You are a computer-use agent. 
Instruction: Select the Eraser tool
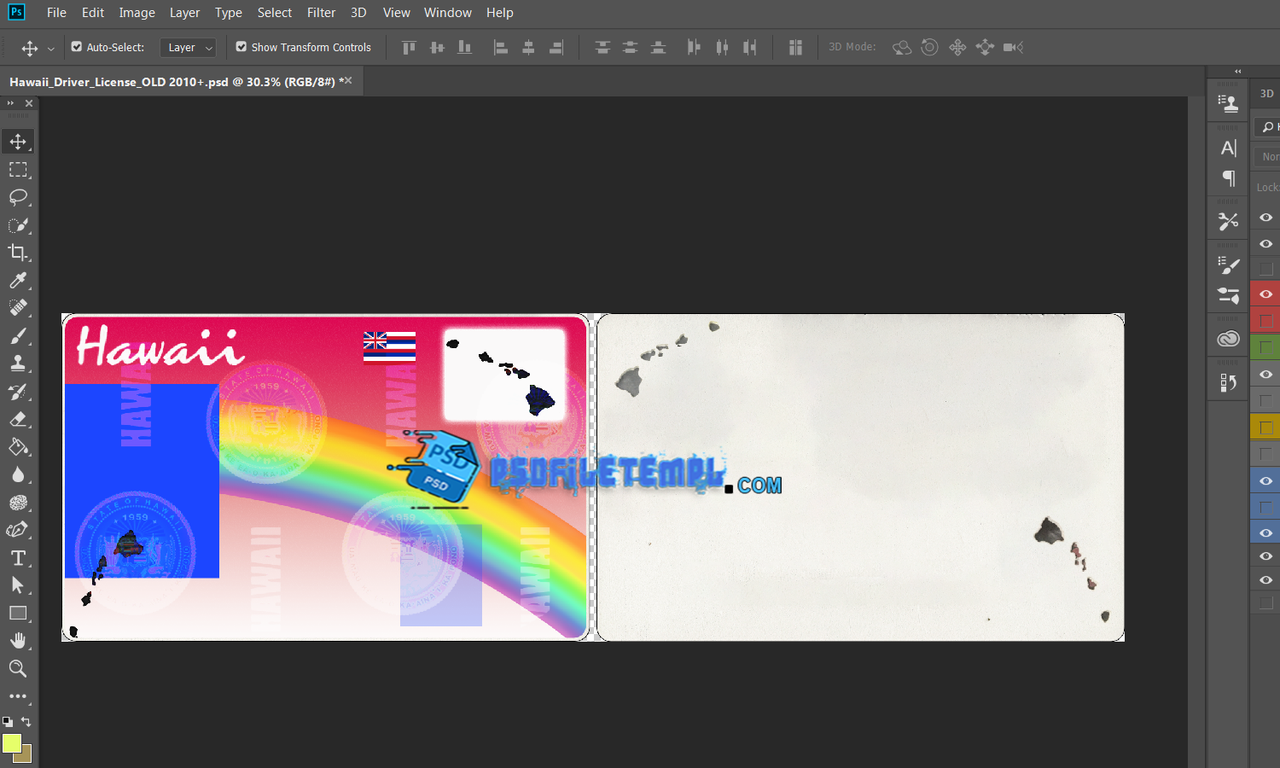[x=18, y=419]
